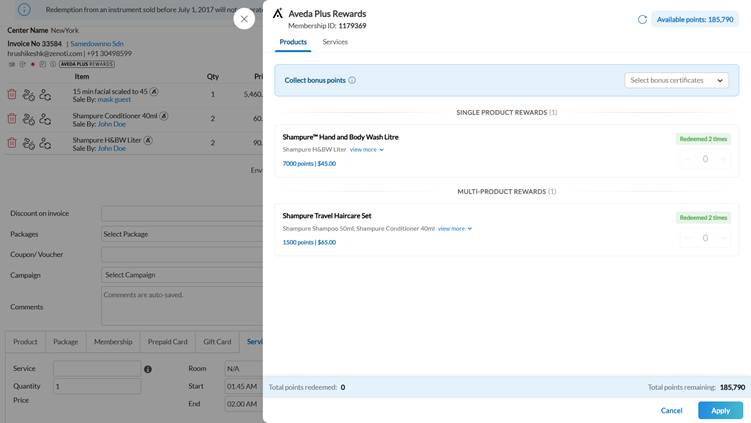Screen dimensions: 751x423
Task: Click the 1500 points | $65.00 text
Action: click(x=309, y=242)
